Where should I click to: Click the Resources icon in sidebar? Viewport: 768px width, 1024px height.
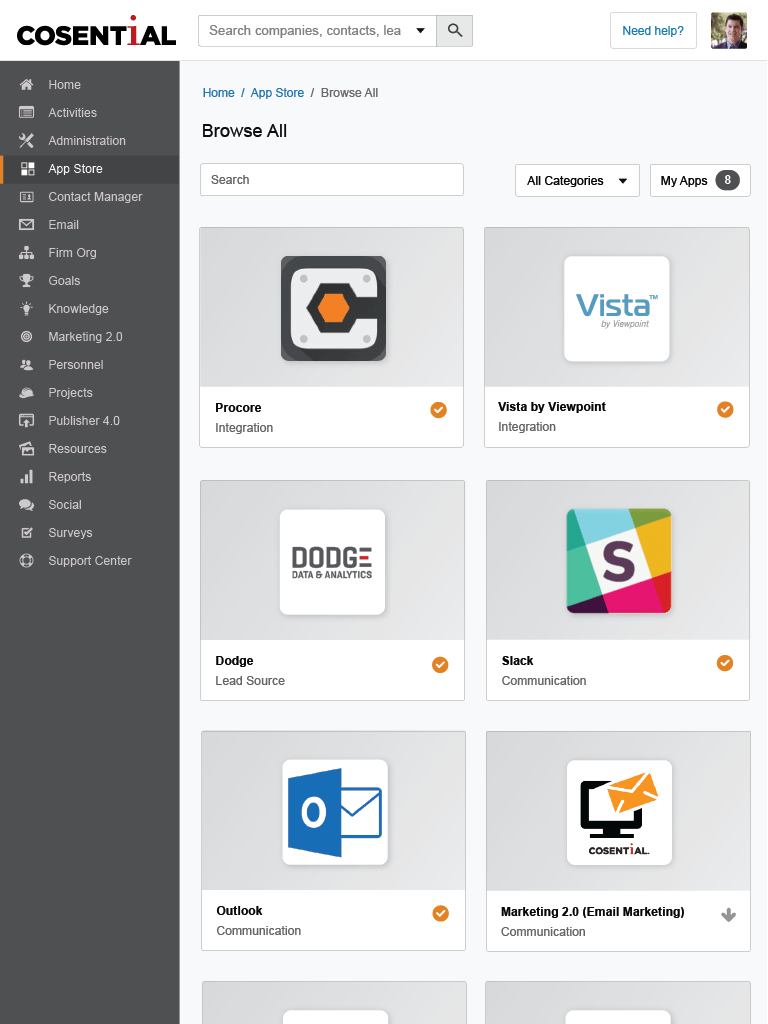pos(26,449)
